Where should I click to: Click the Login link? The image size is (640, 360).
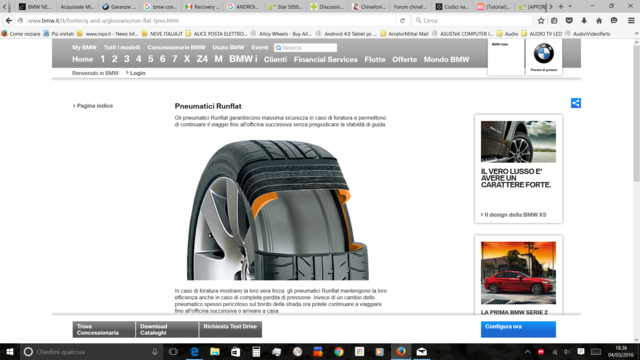click(x=137, y=73)
